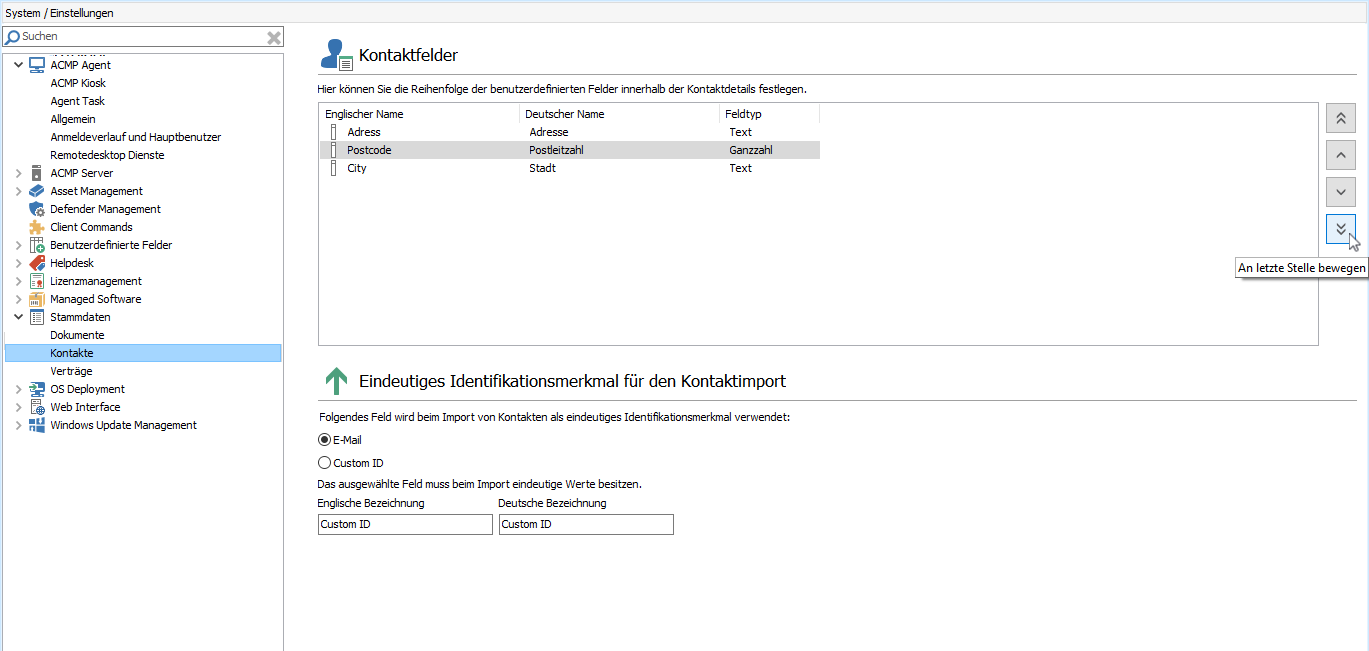Click the Helpdesk tag icon
1369x651 pixels.
(x=37, y=263)
